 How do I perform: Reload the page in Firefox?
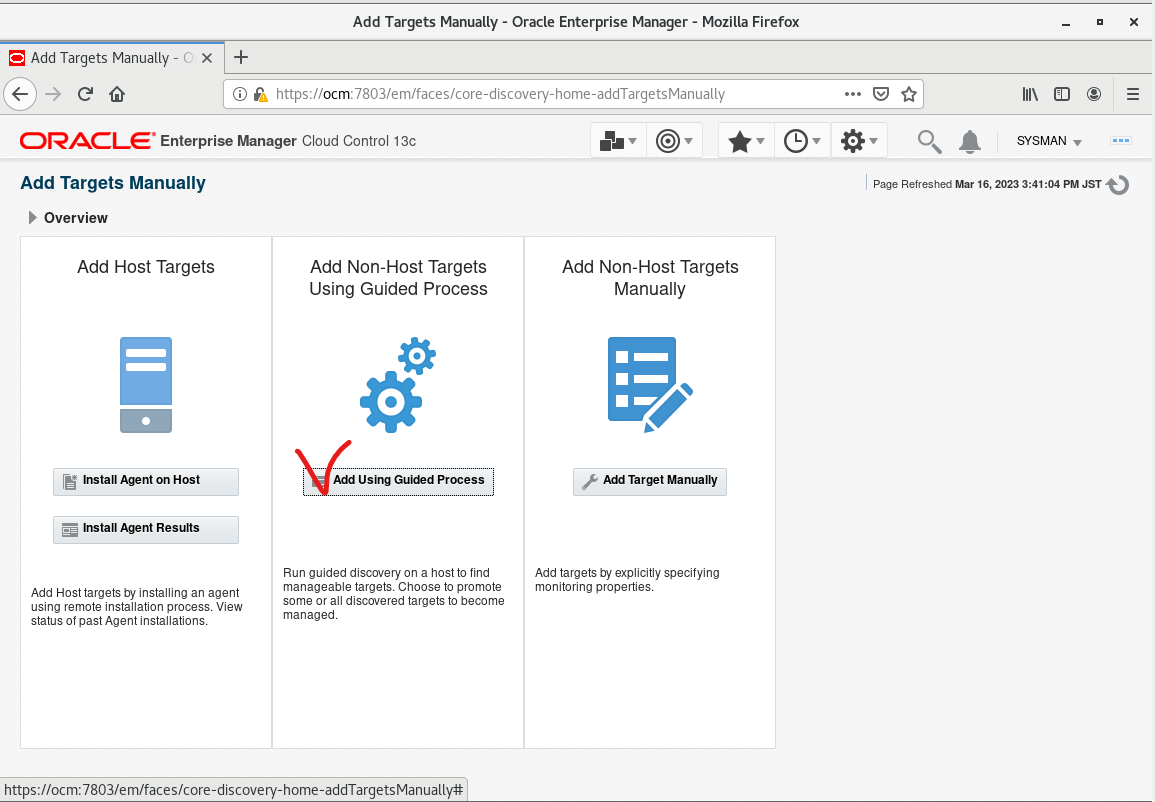[85, 94]
